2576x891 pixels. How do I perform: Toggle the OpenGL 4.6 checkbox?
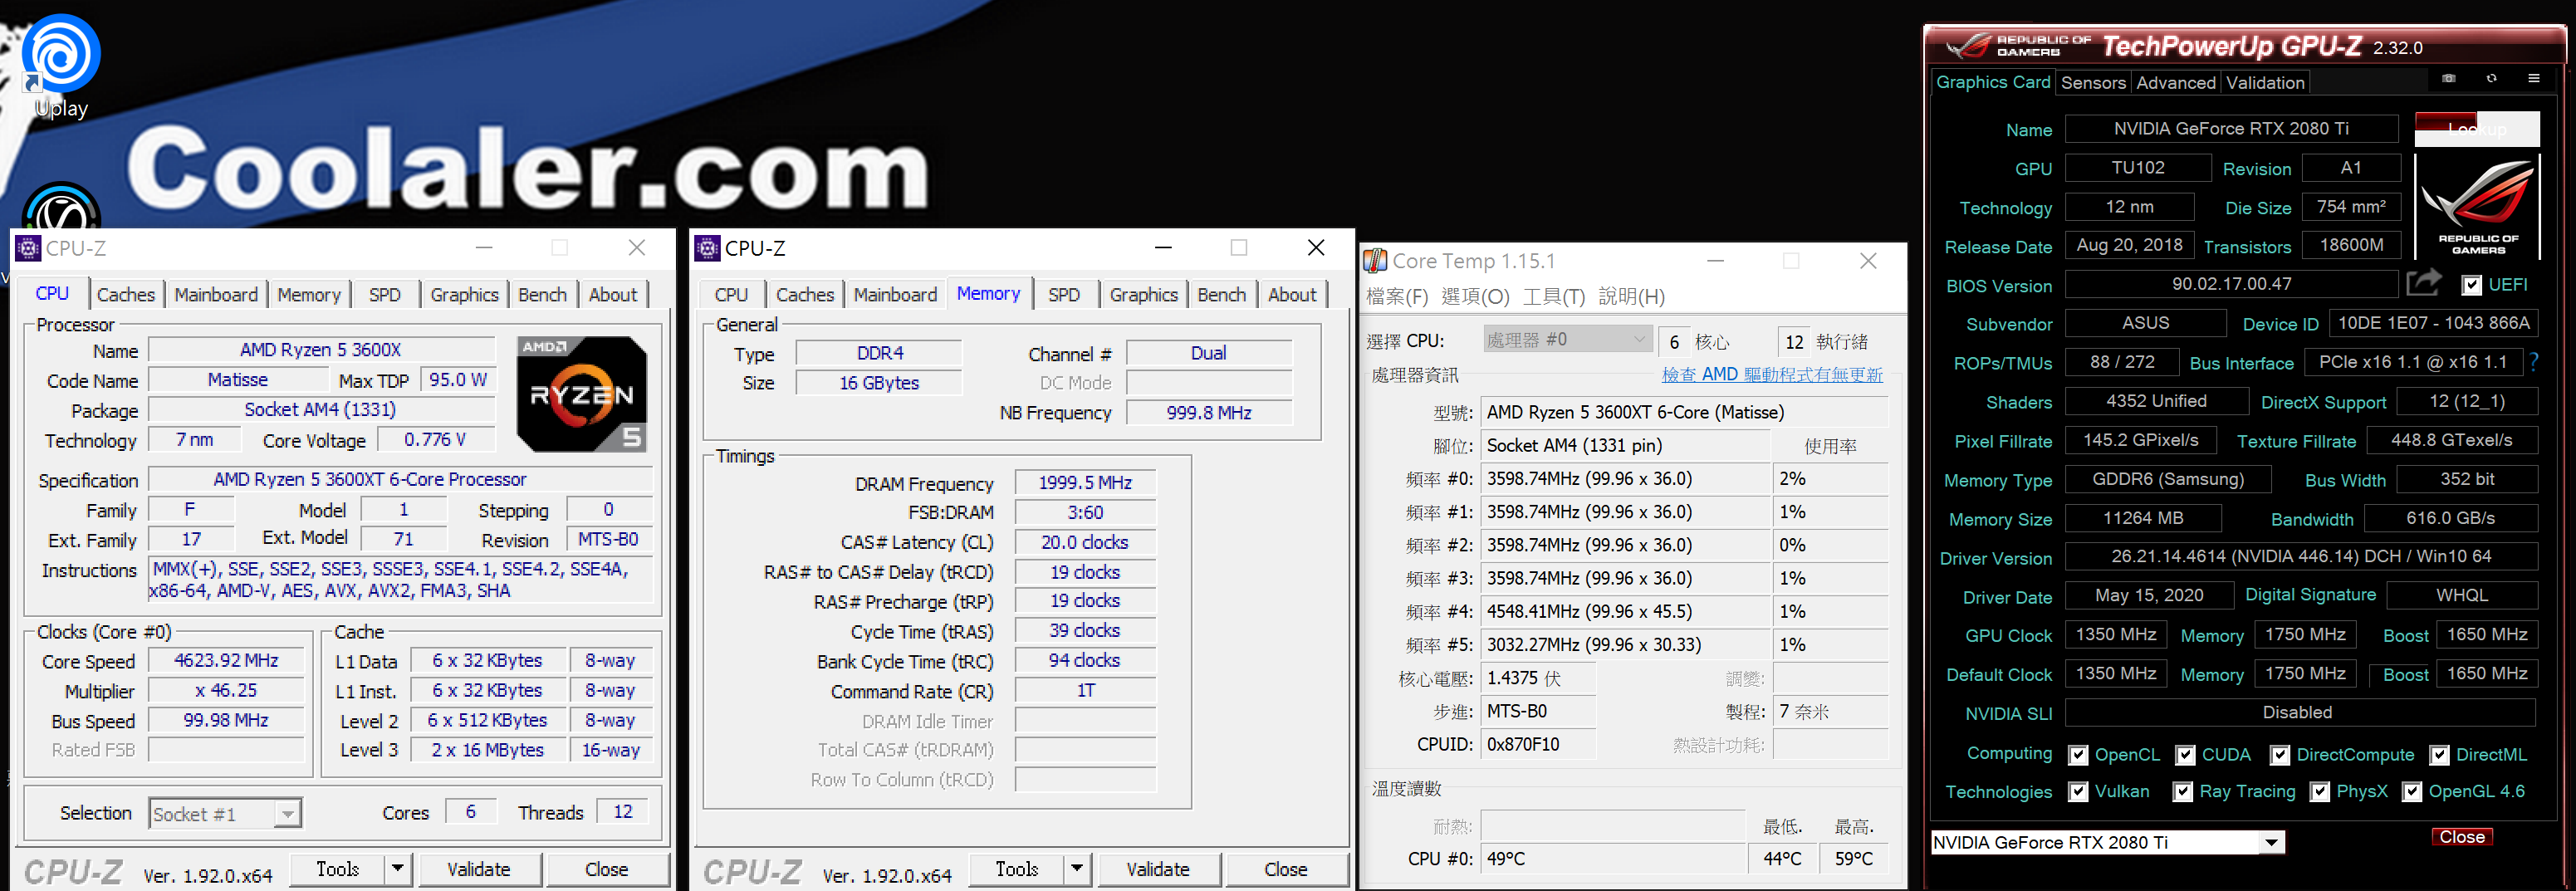coord(2412,792)
